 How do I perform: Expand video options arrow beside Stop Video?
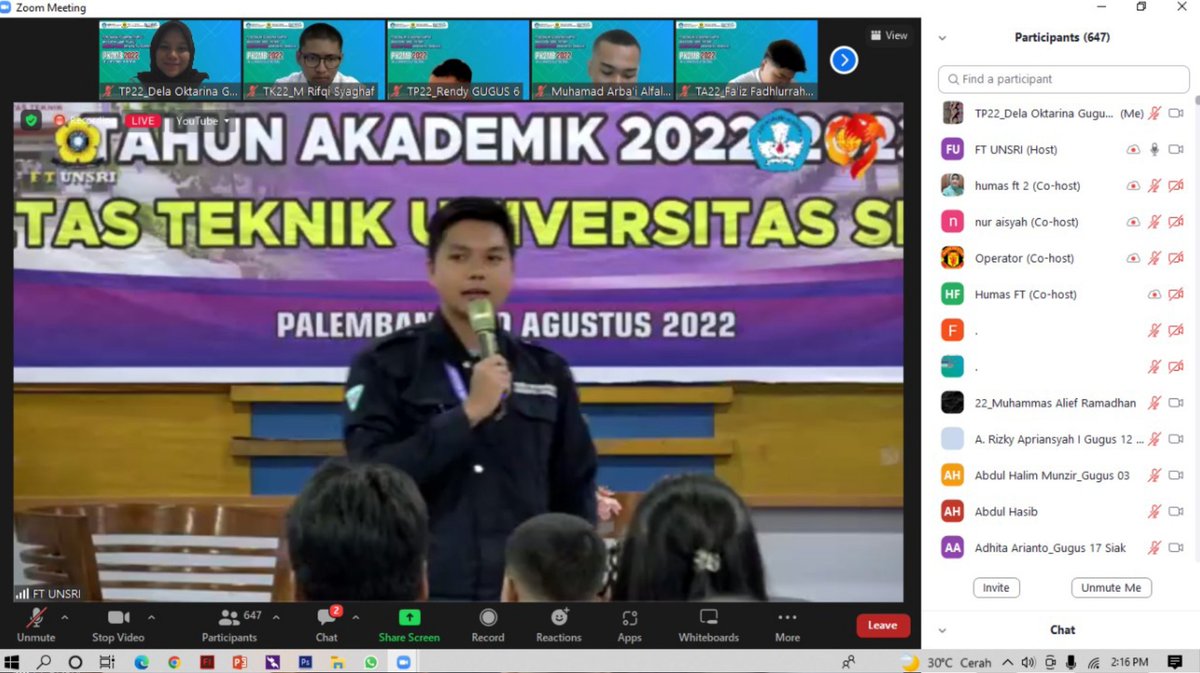(151, 618)
